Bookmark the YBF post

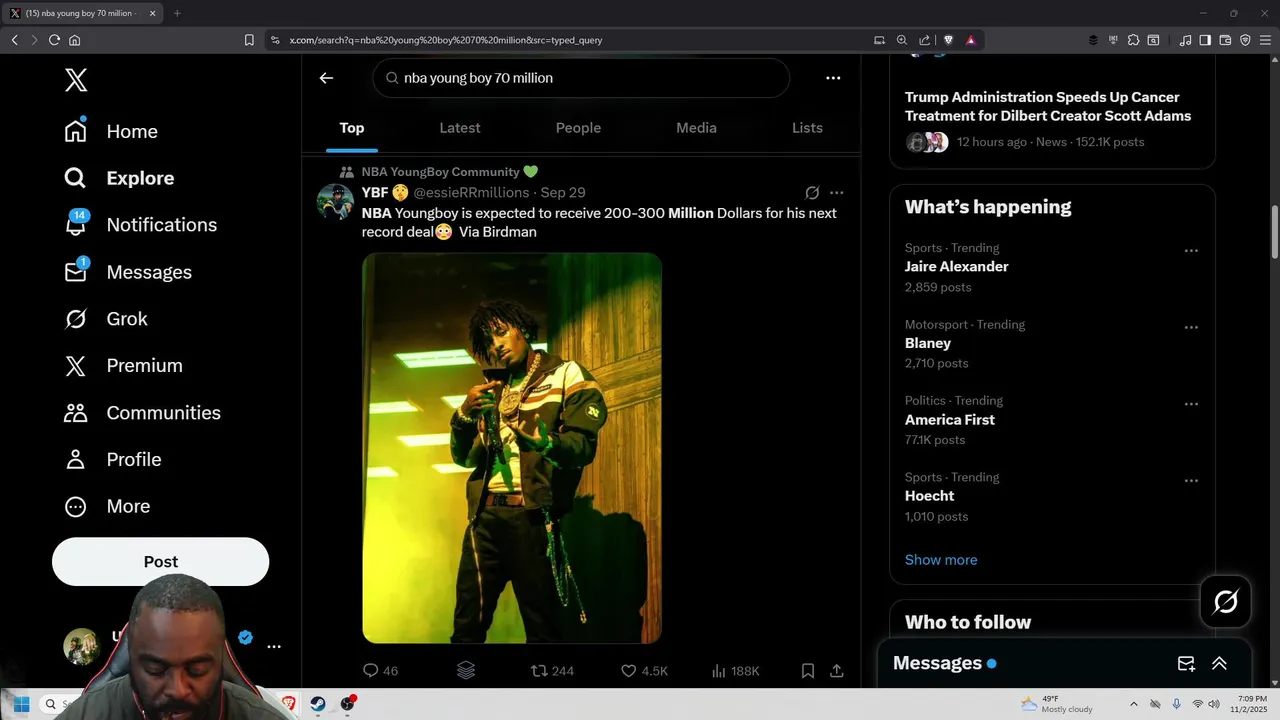808,671
